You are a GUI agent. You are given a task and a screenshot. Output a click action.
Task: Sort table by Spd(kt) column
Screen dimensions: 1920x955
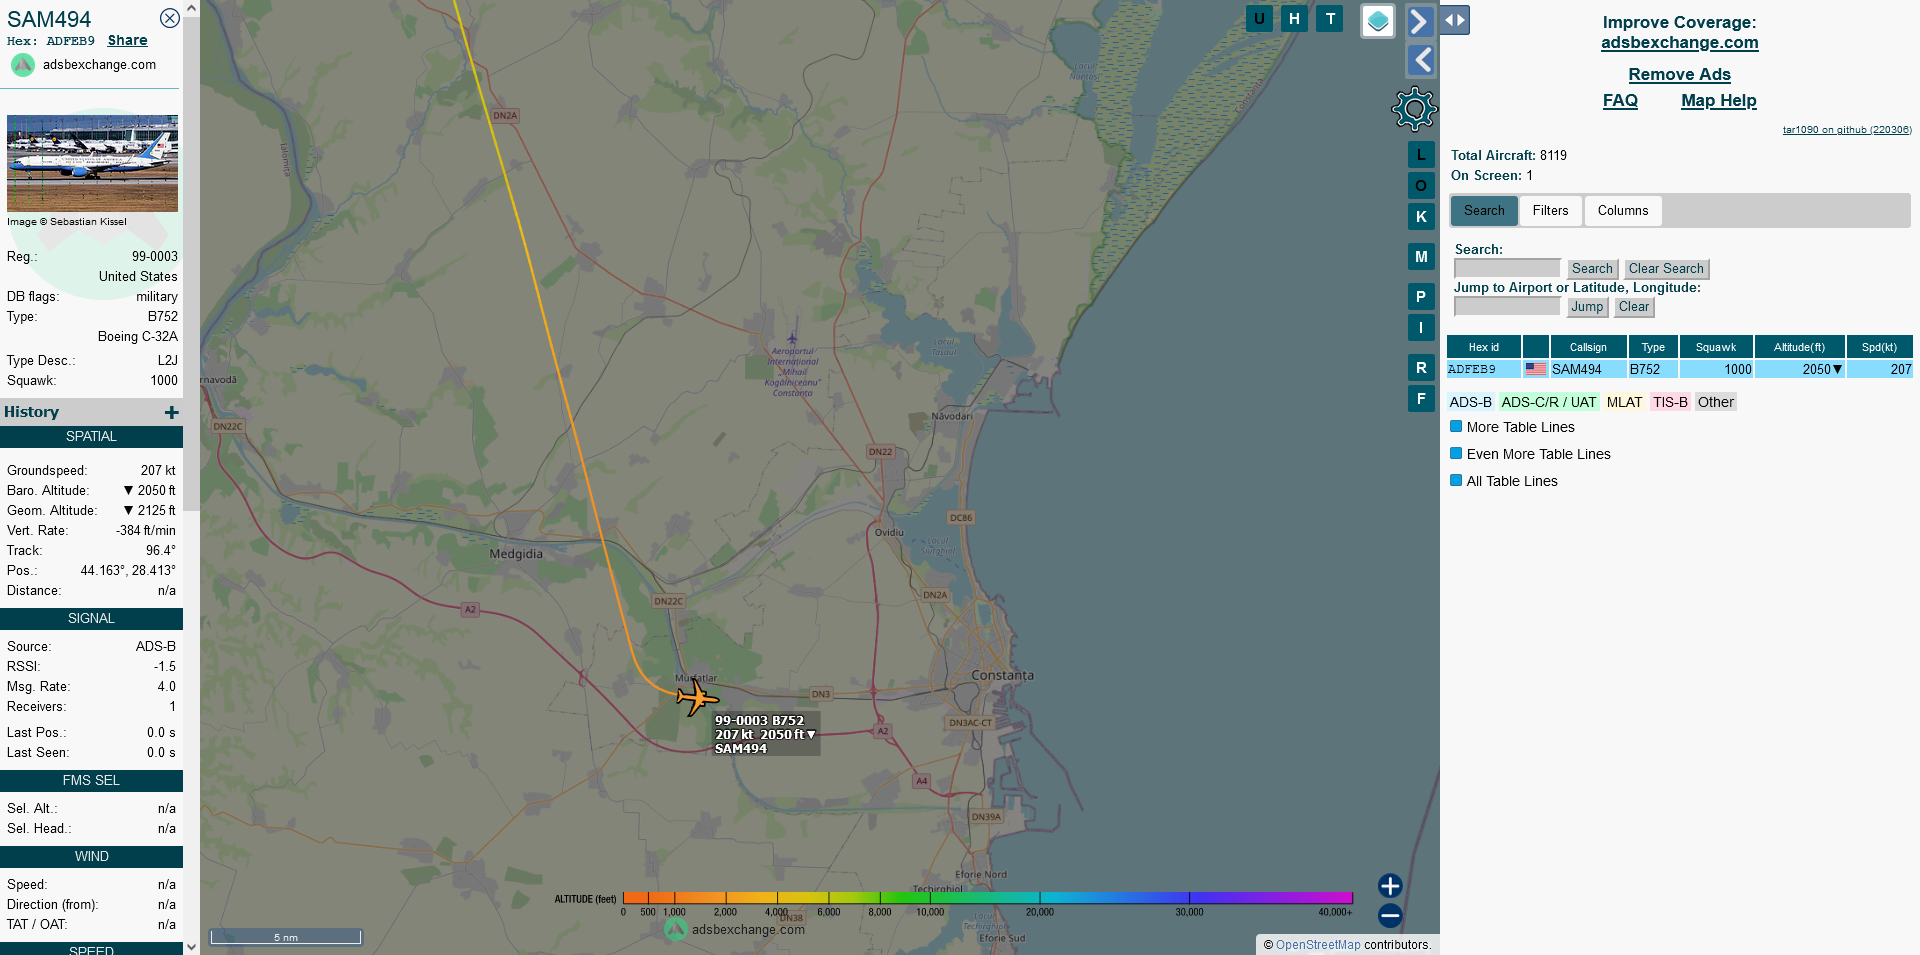coord(1879,347)
